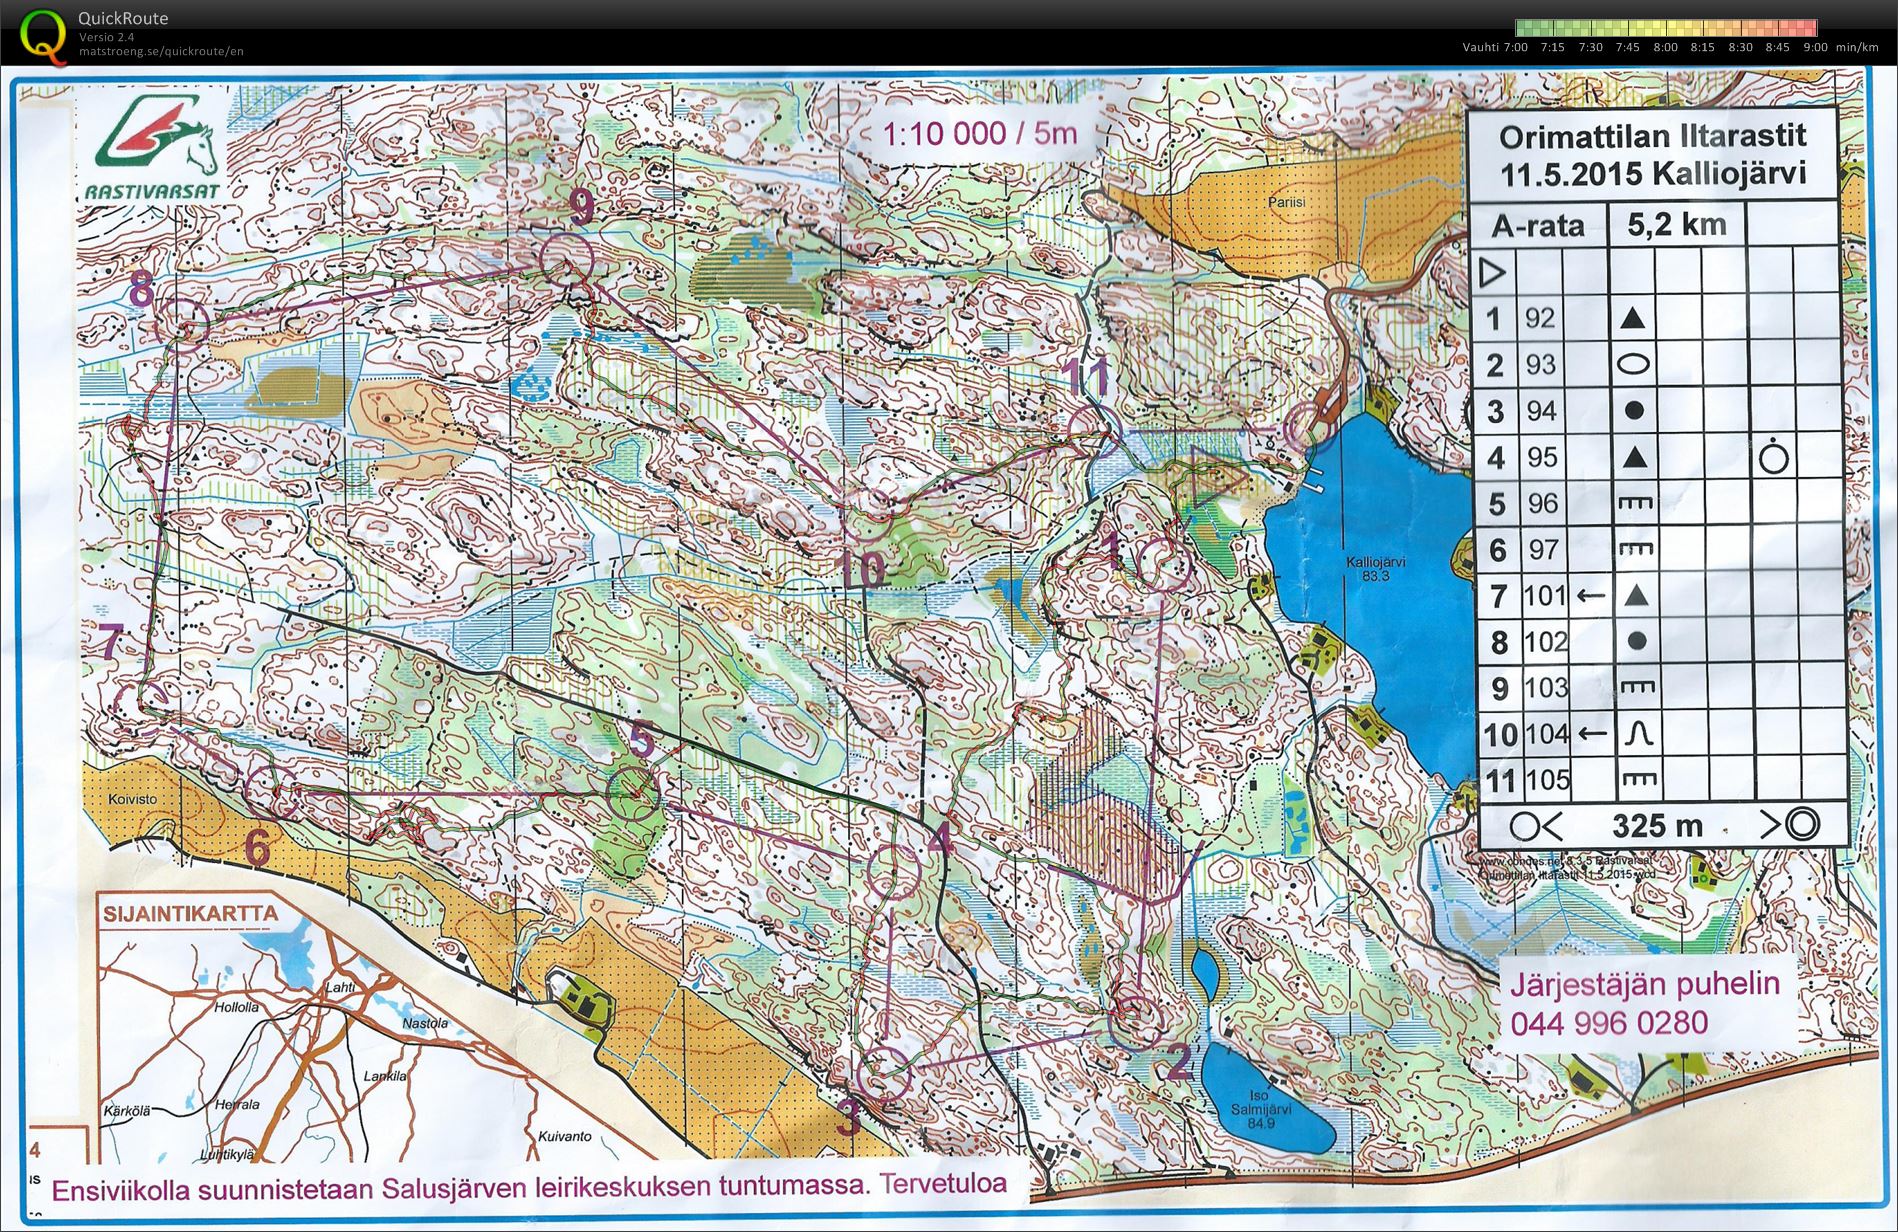Click the left arrow symbol in row 7 (101)
This screenshot has width=1898, height=1232.
point(1590,596)
